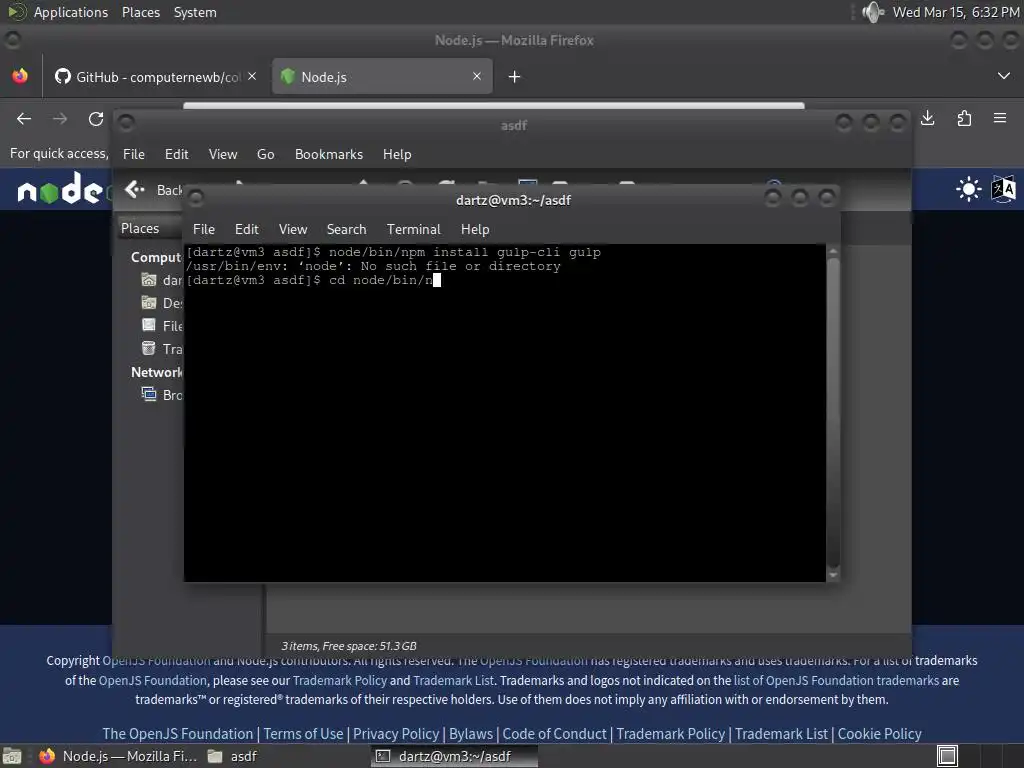Switch to the GitHub computernewb tab
Viewport: 1024px width, 768px height.
(x=156, y=77)
